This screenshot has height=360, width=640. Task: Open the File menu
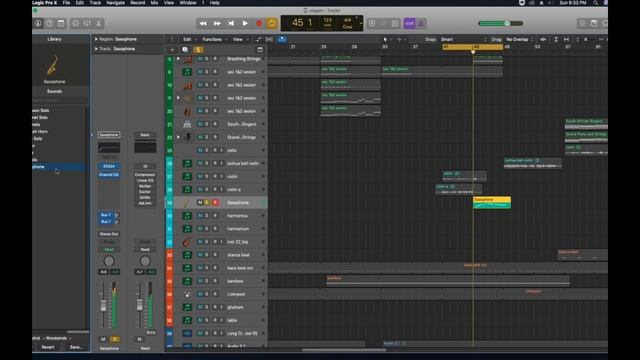[x=66, y=3]
